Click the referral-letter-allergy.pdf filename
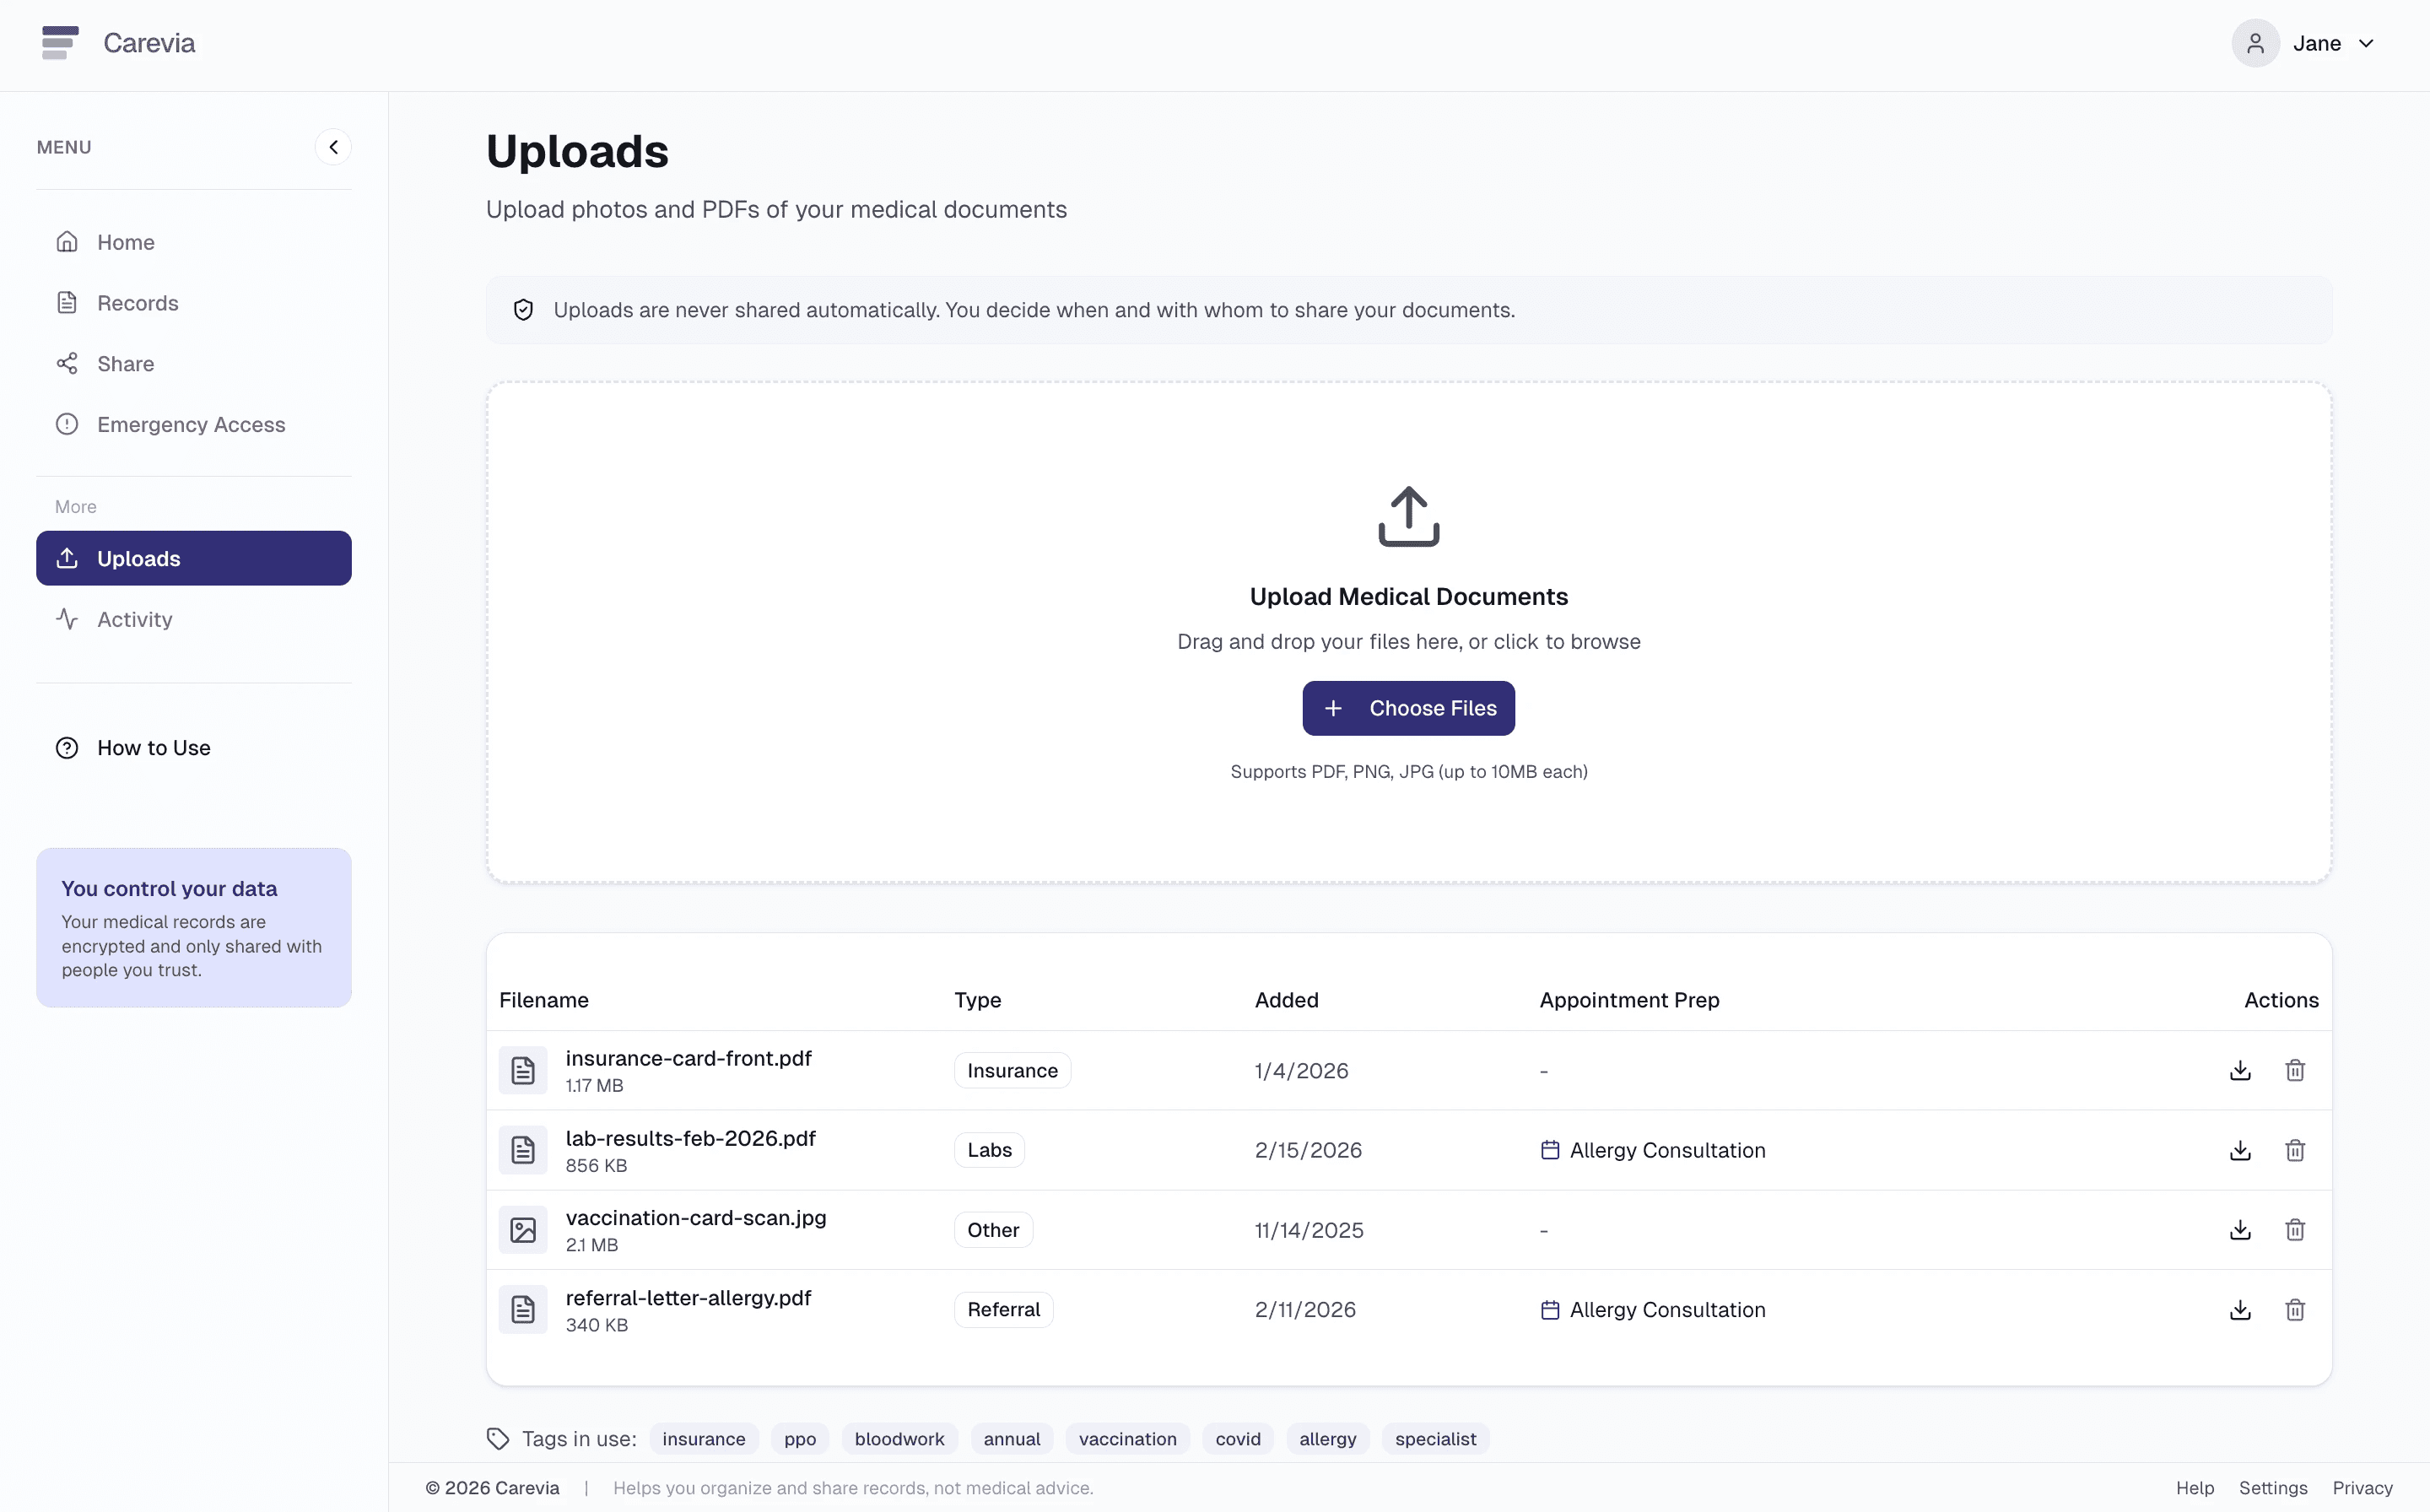The height and width of the screenshot is (1512, 2430). click(x=688, y=1298)
